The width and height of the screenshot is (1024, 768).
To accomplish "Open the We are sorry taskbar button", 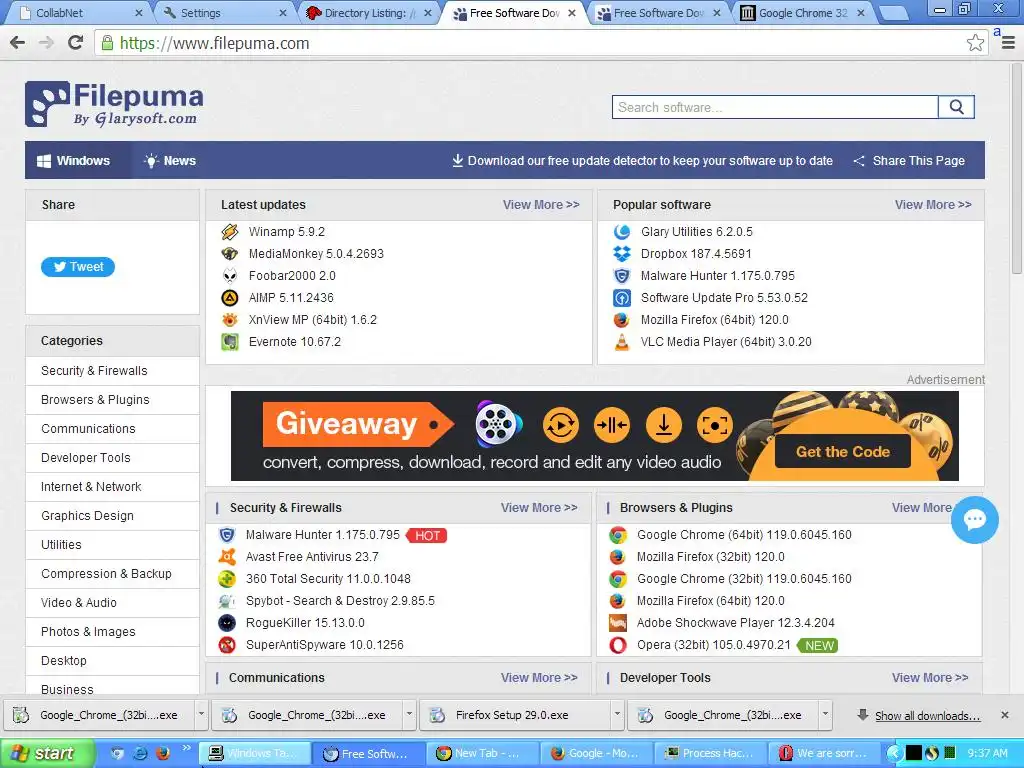I will click(824, 753).
